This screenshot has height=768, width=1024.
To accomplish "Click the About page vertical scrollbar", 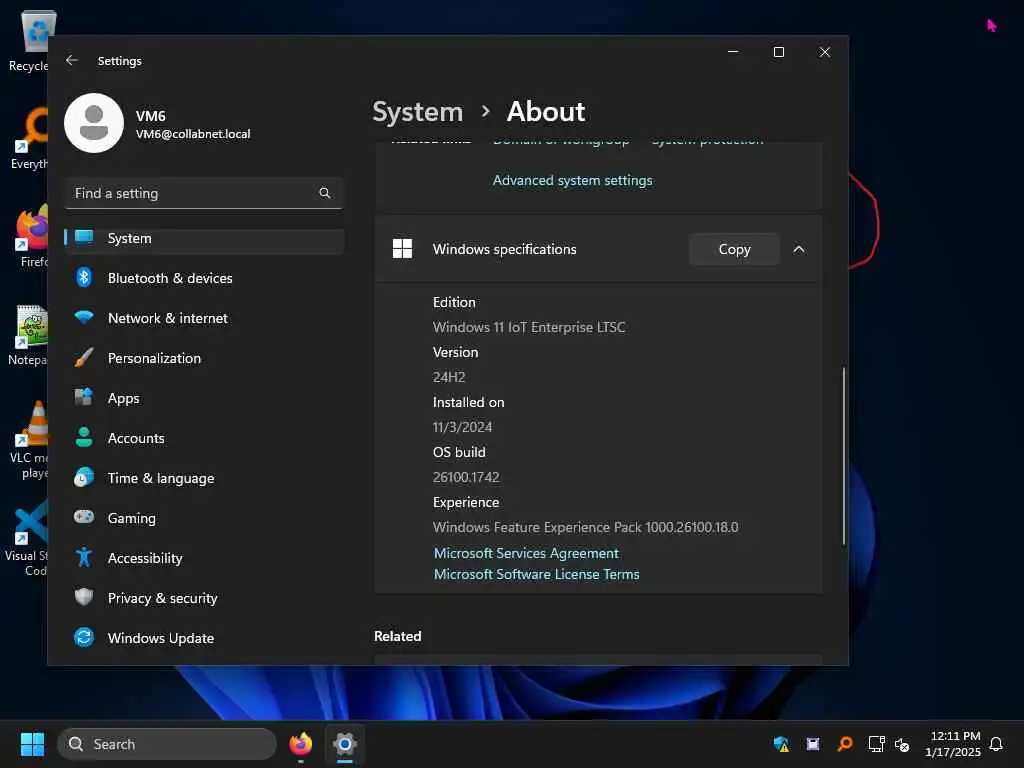I will click(843, 455).
